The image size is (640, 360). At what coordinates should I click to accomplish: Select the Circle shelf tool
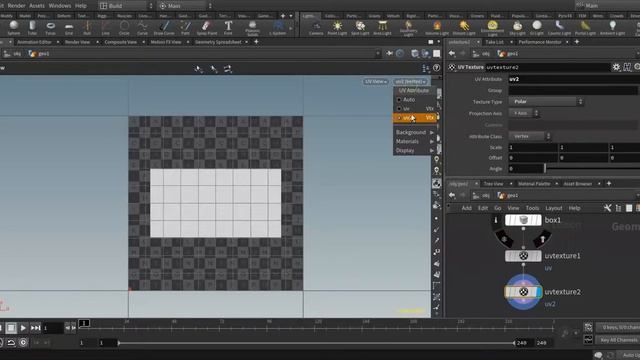(x=124, y=28)
